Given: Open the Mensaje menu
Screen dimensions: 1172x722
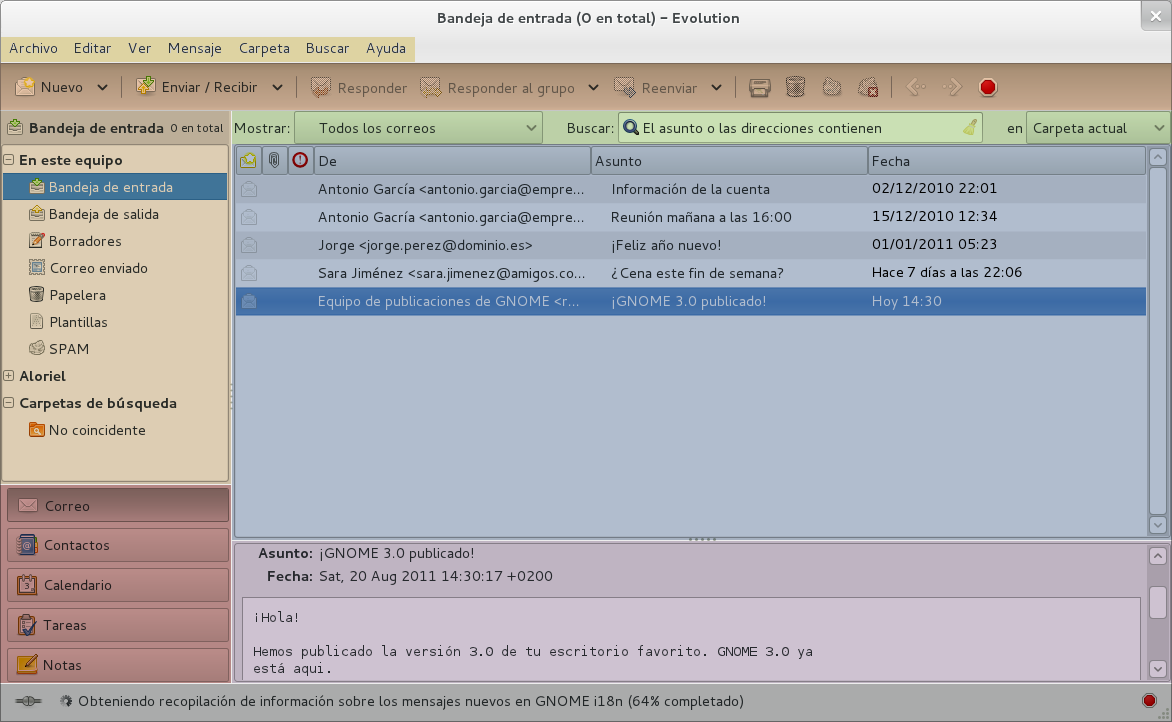Looking at the screenshot, I should pyautogui.click(x=195, y=48).
